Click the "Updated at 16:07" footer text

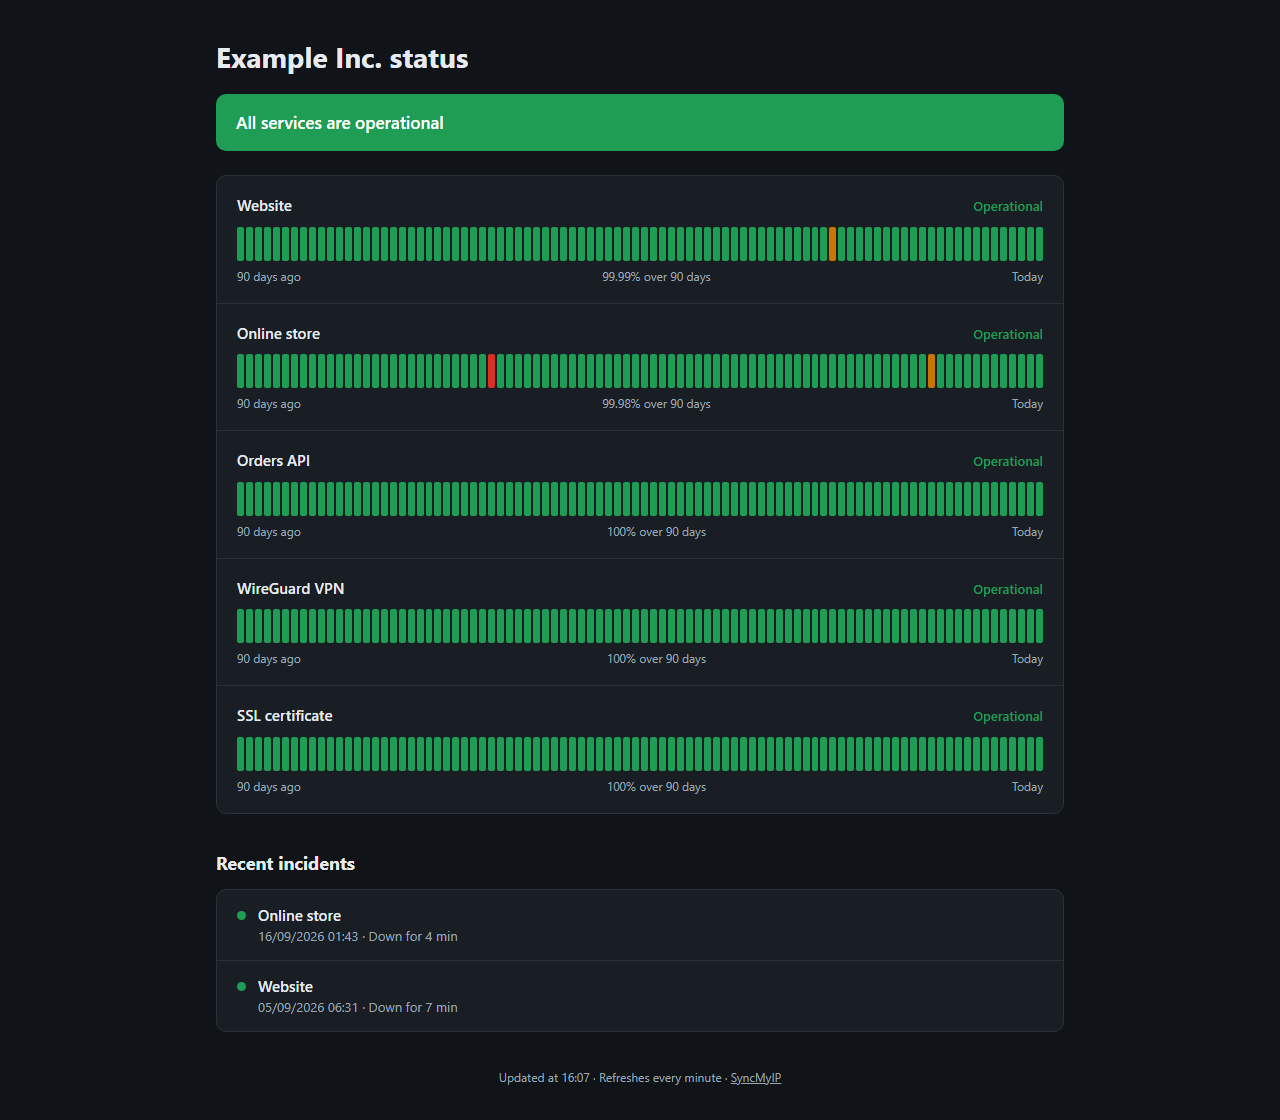544,1078
